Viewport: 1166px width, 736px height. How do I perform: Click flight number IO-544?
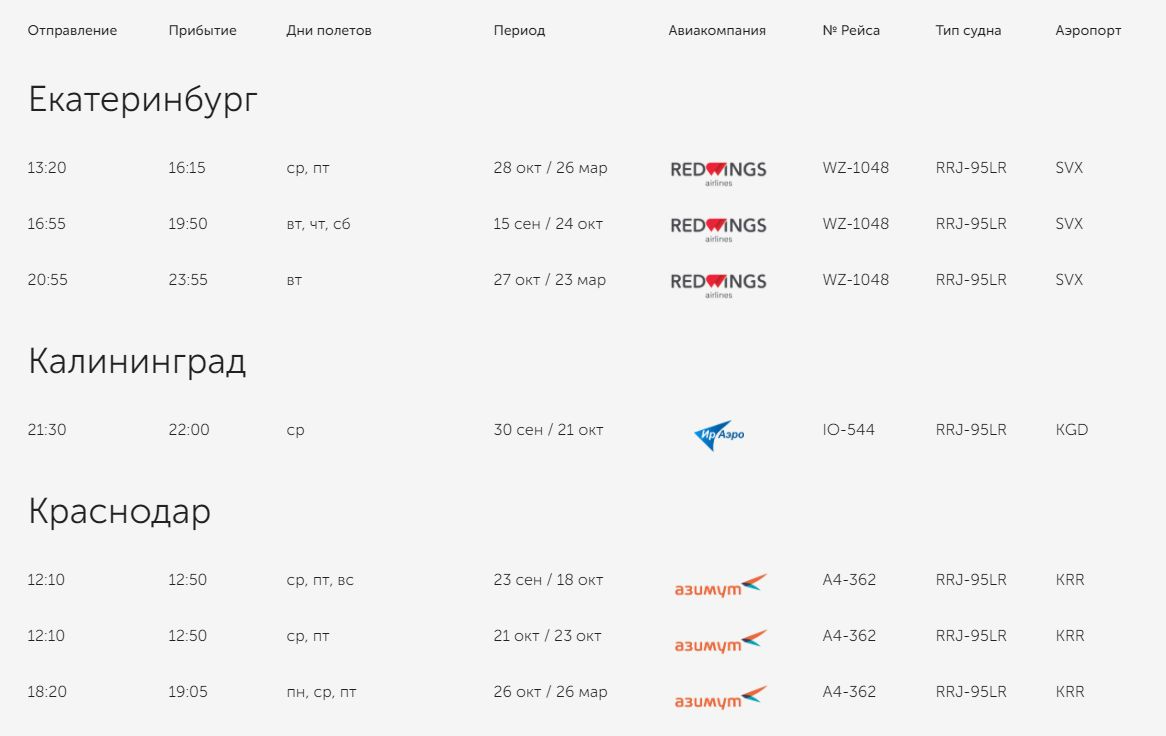click(x=848, y=430)
